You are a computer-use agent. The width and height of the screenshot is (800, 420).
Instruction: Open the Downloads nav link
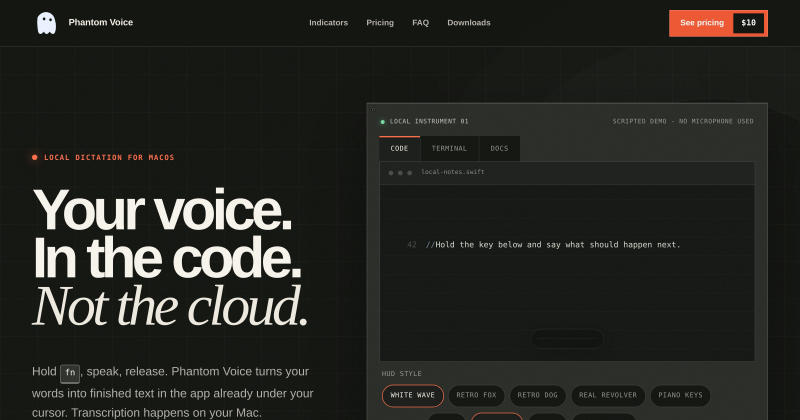[x=469, y=23]
